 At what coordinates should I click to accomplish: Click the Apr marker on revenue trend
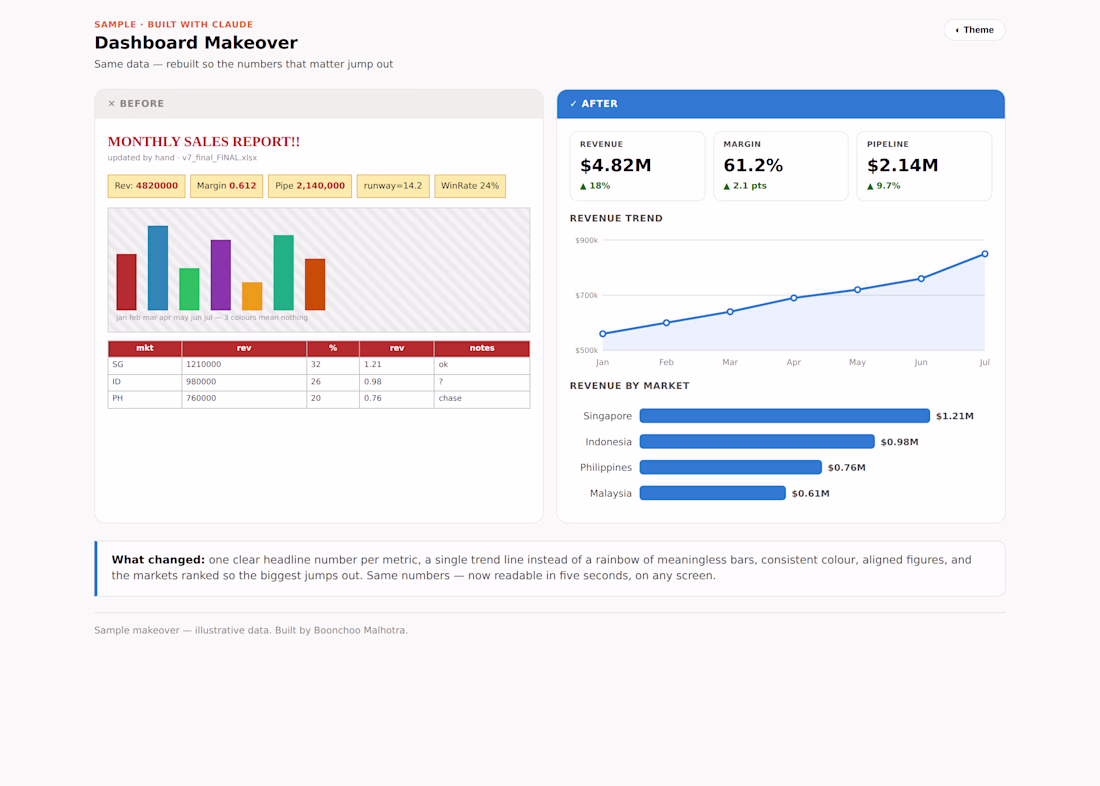[793, 298]
